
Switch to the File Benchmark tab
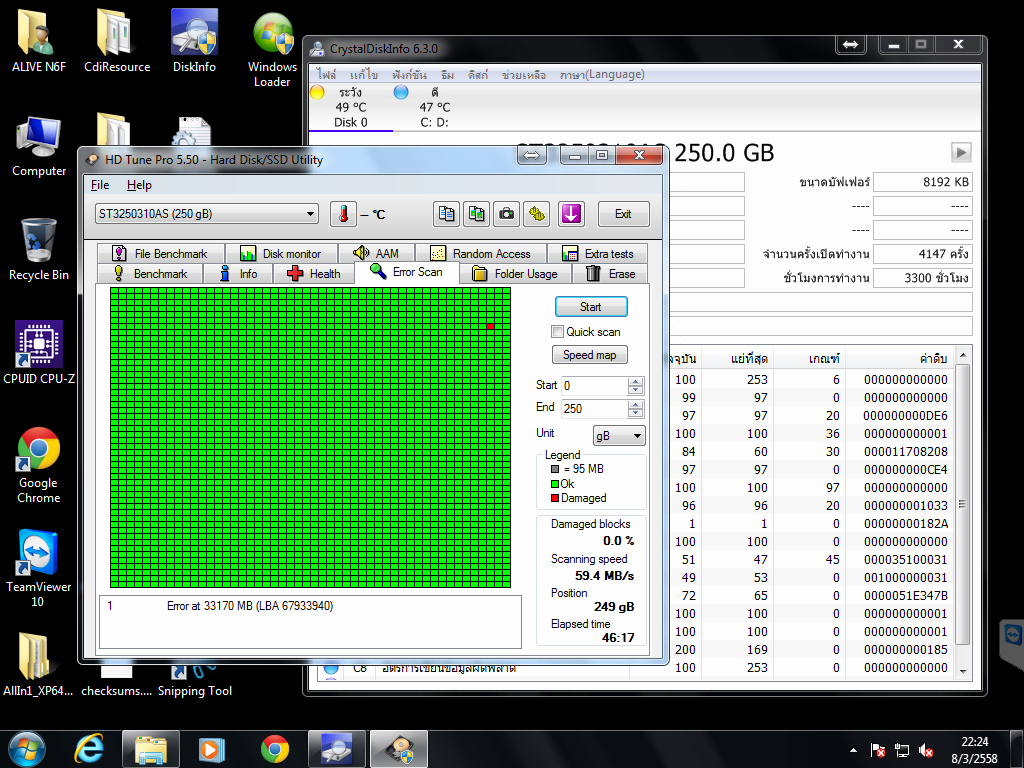pyautogui.click(x=161, y=253)
